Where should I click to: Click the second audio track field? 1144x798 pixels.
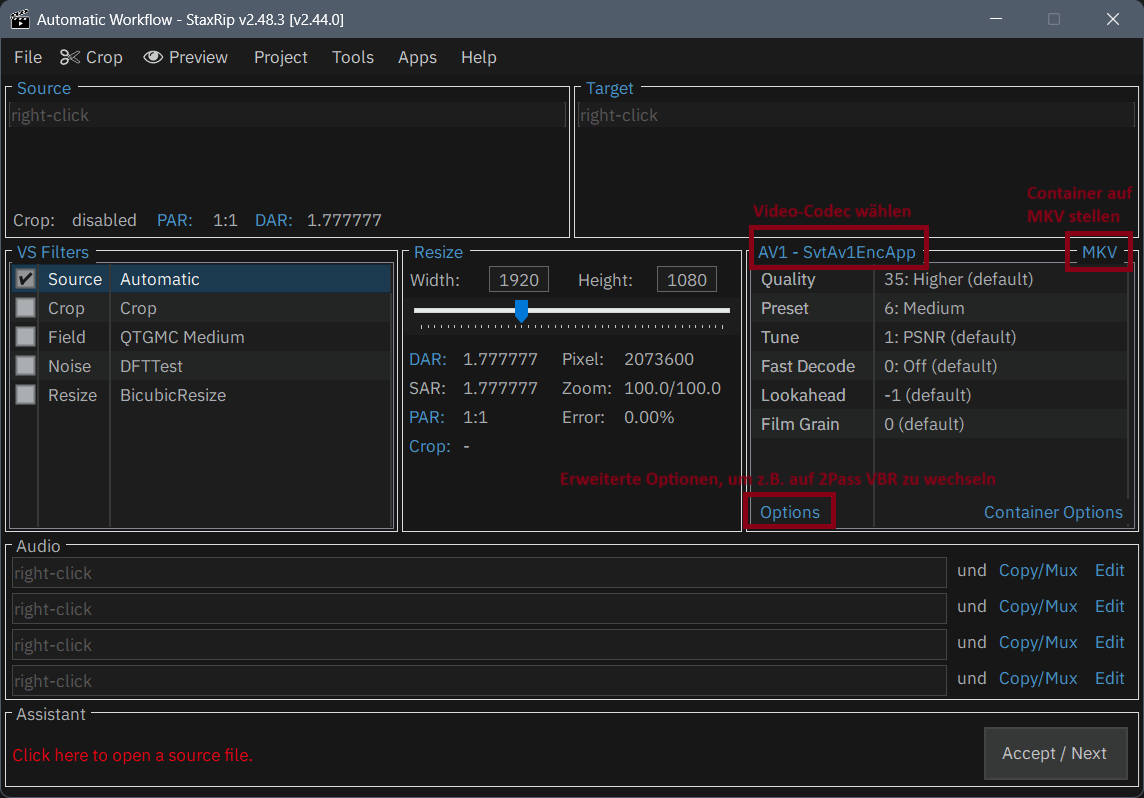point(479,608)
